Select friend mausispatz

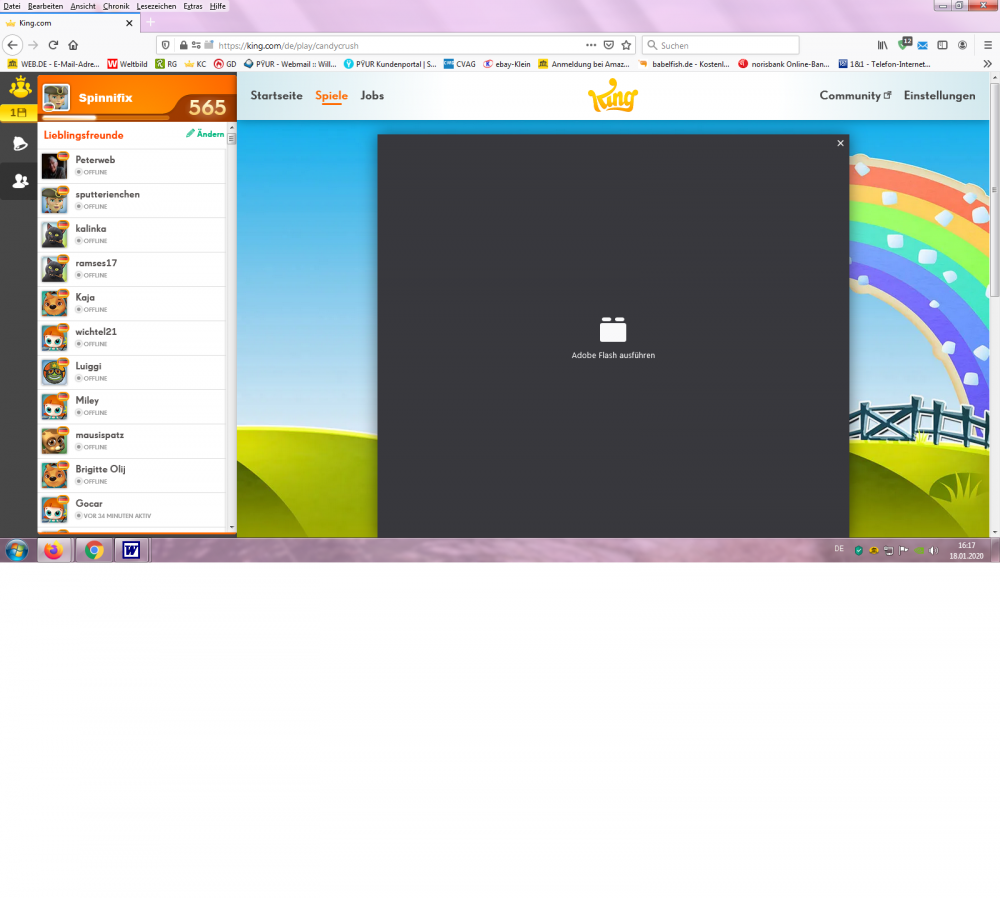click(132, 441)
